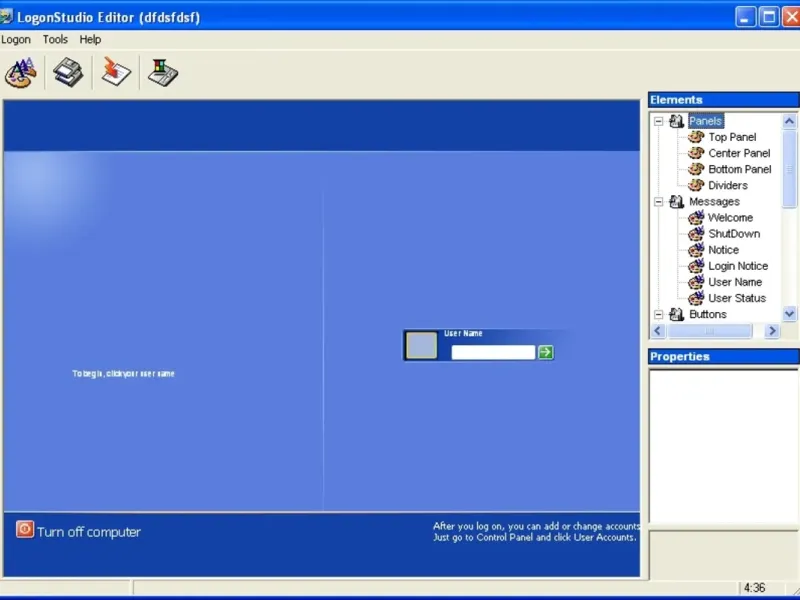Click the top panel area of preview
The width and height of the screenshot is (800, 600).
(321, 126)
